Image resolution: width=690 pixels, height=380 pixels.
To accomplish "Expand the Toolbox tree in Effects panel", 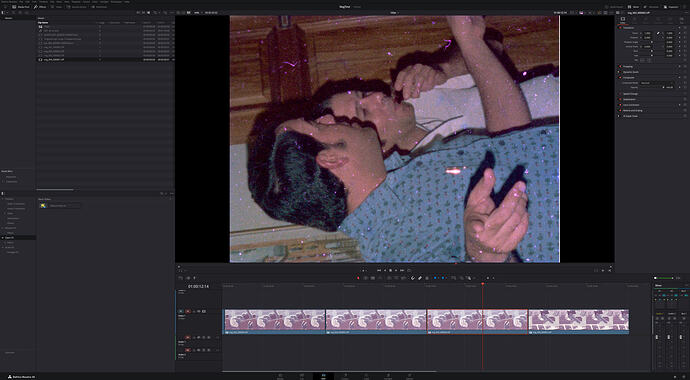I will 3,199.
